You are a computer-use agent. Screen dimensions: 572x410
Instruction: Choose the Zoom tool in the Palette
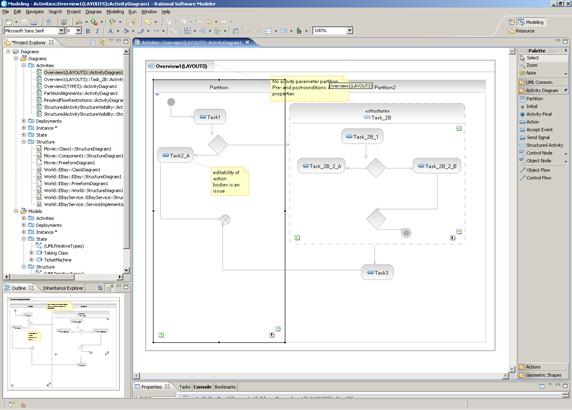[542, 65]
